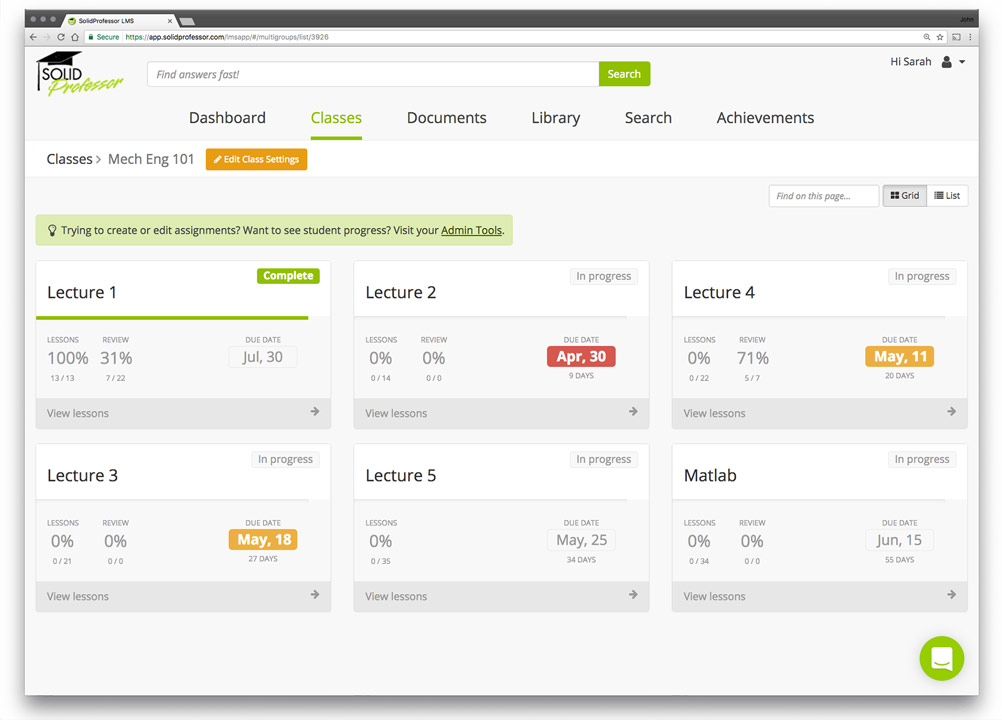Screen dimensions: 1002x720
Task: Go to the Achievements tab
Action: pos(765,118)
